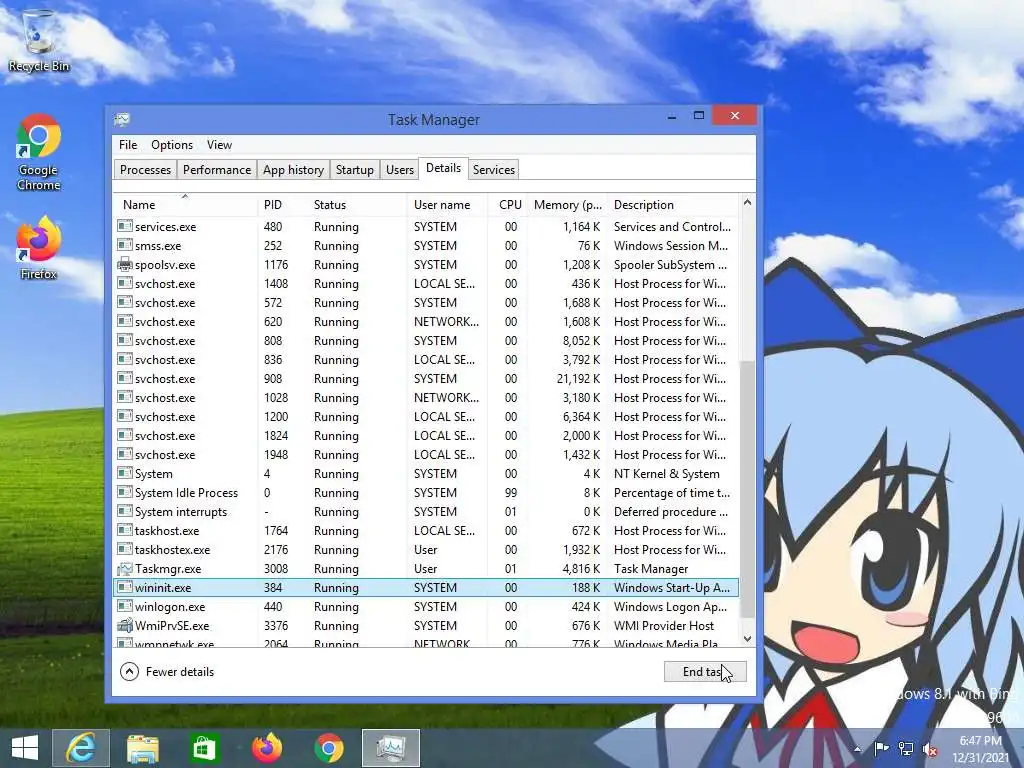
Task: Click memory value 21,192 K
Action: [x=579, y=379]
